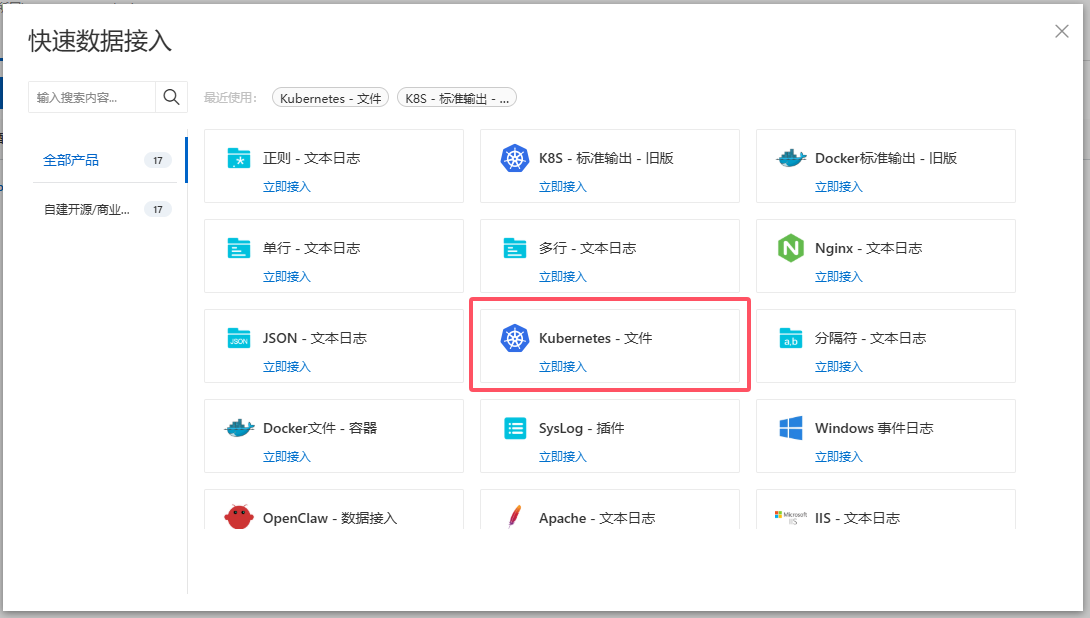The height and width of the screenshot is (618, 1090).
Task: Click the OpenClaw red mascot icon
Action: coord(238,517)
